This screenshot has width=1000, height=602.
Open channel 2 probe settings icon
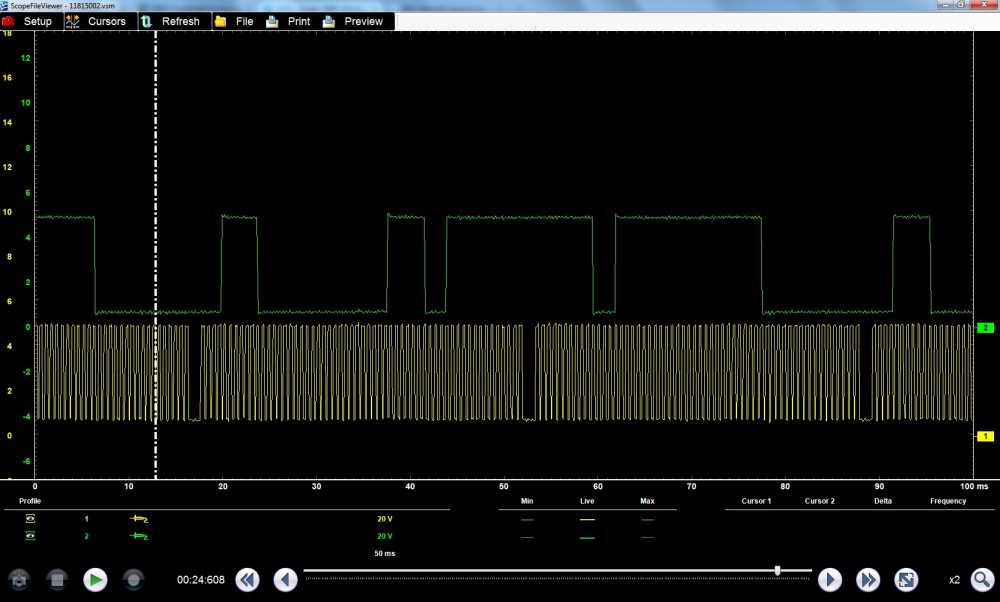coord(138,537)
